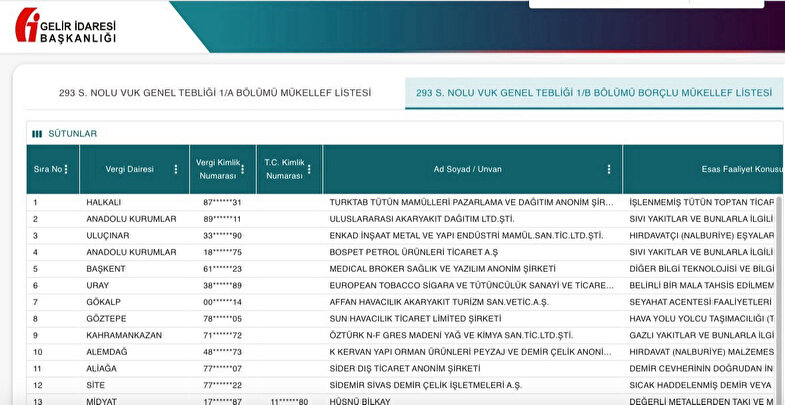Open the Vergi Dairesi column menu dots
This screenshot has height=405, width=785.
point(176,169)
